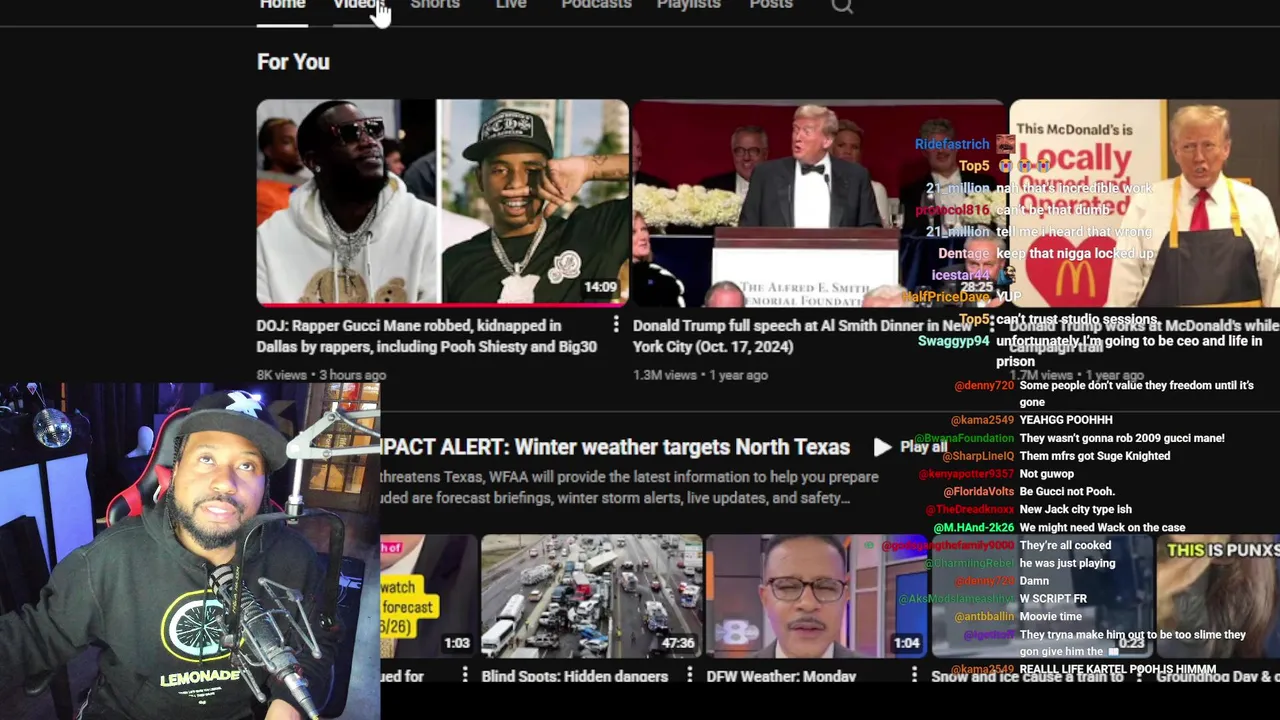
Task: Click the Play all triangle icon
Action: (882, 447)
